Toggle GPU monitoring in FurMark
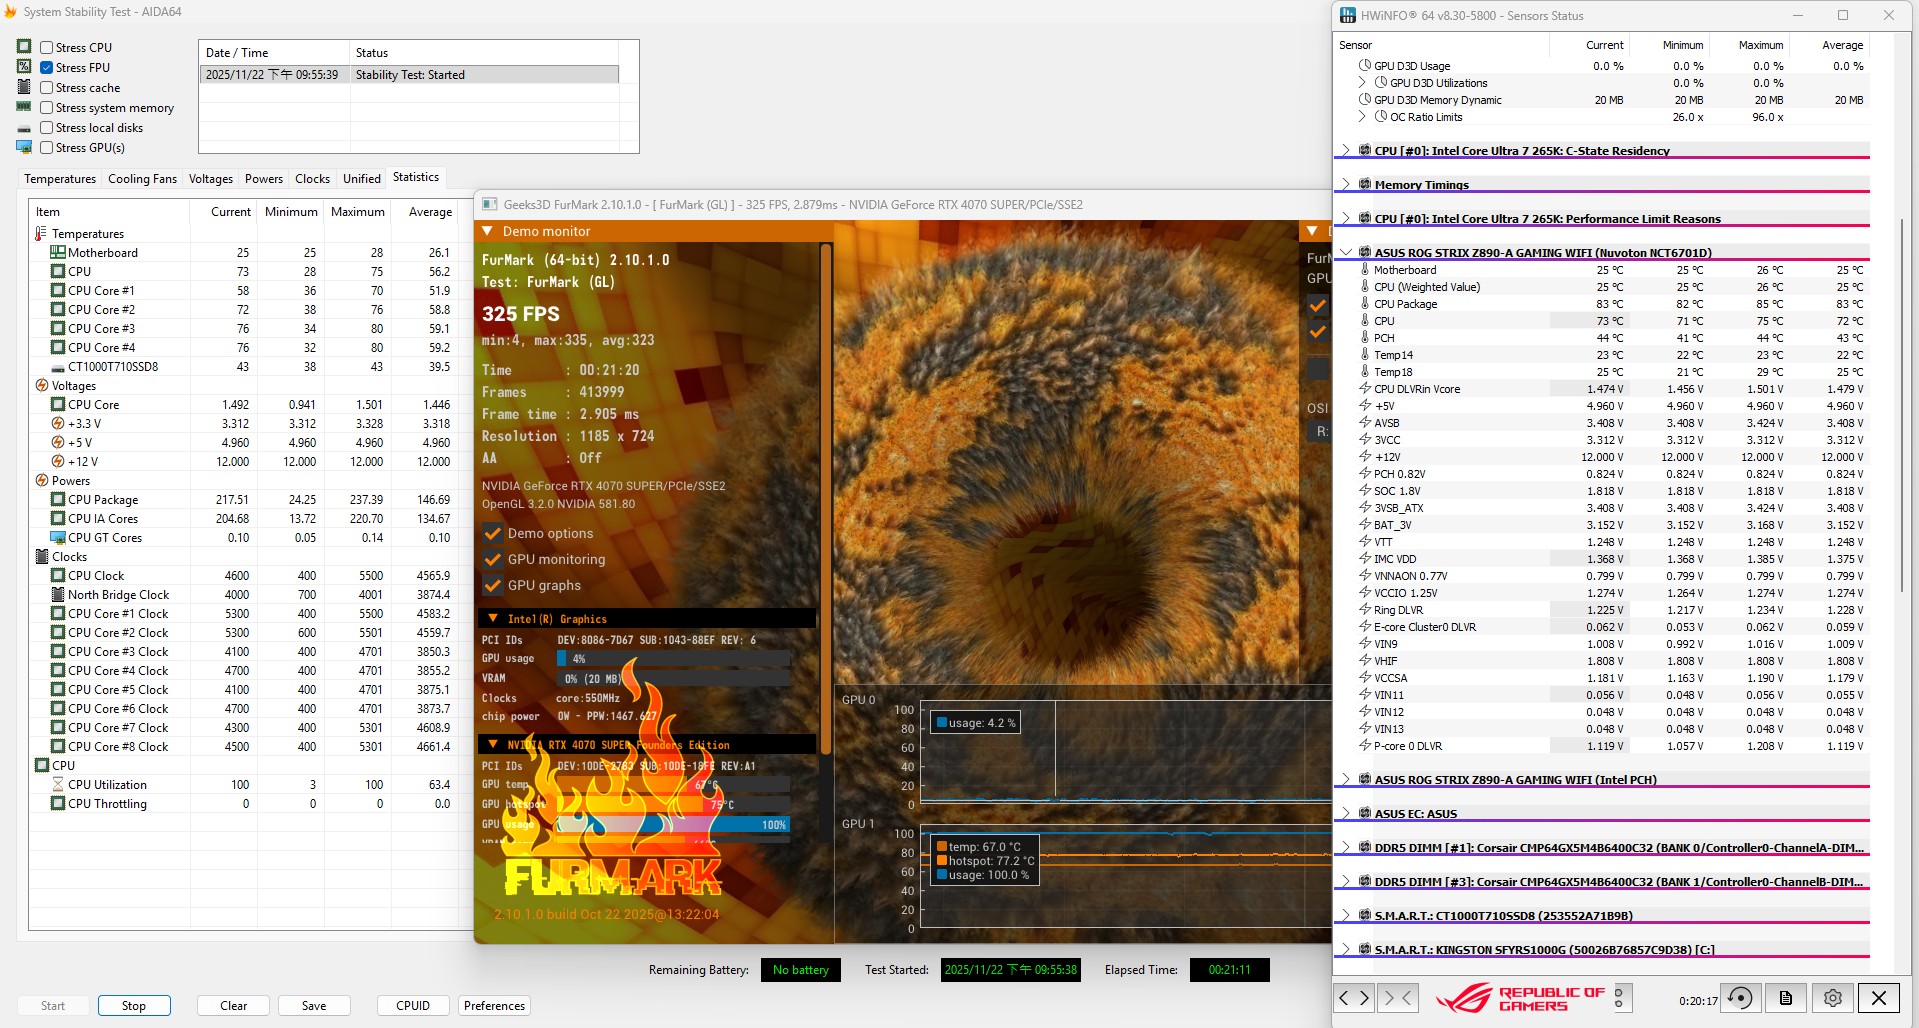This screenshot has height=1028, width=1919. coord(493,559)
